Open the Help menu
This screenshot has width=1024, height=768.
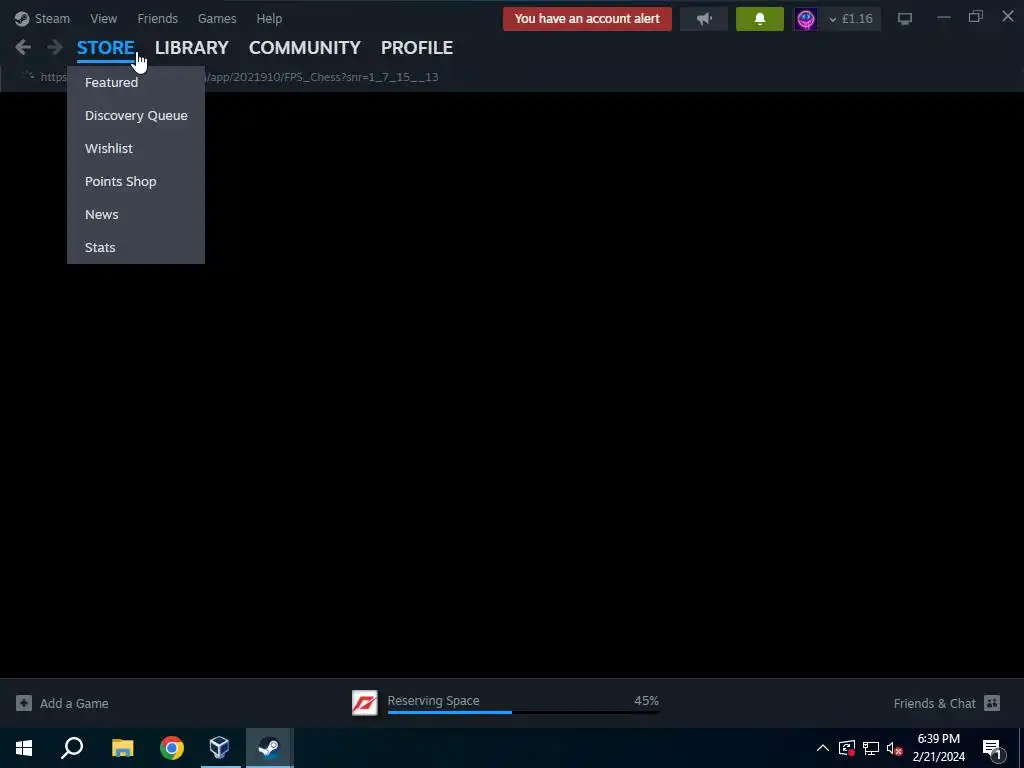tap(269, 18)
